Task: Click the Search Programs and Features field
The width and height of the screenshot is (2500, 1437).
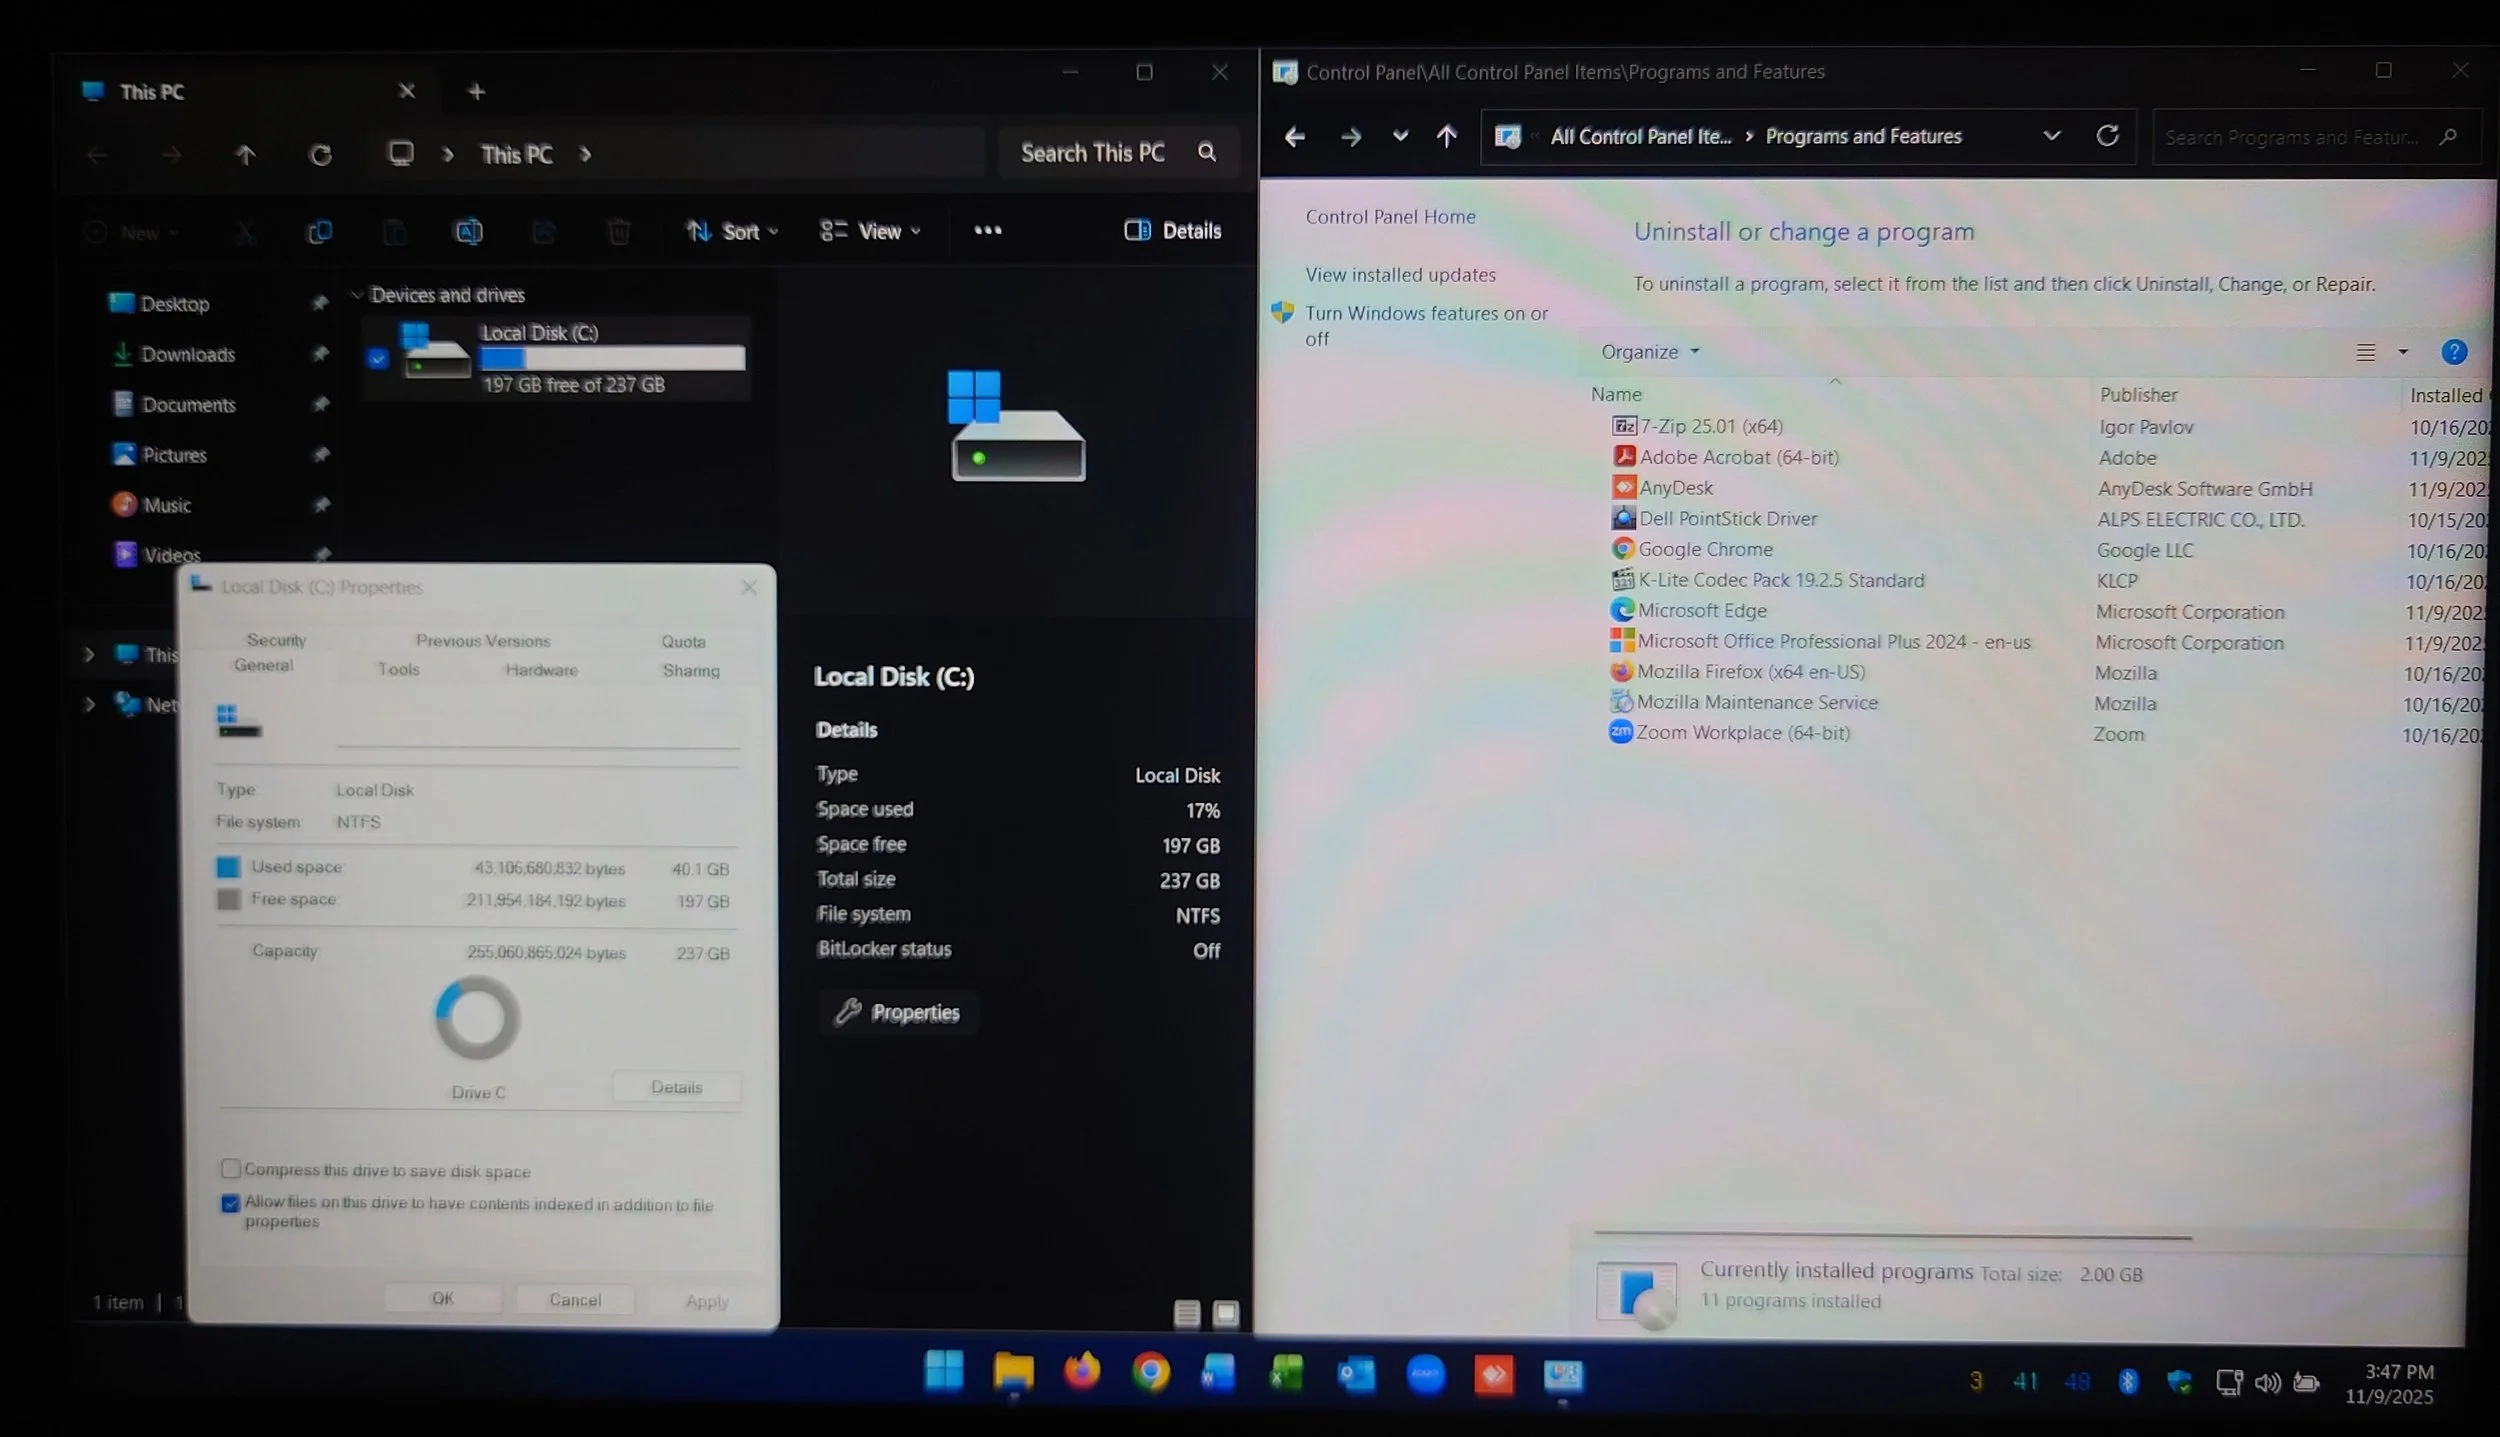Action: [2290, 137]
